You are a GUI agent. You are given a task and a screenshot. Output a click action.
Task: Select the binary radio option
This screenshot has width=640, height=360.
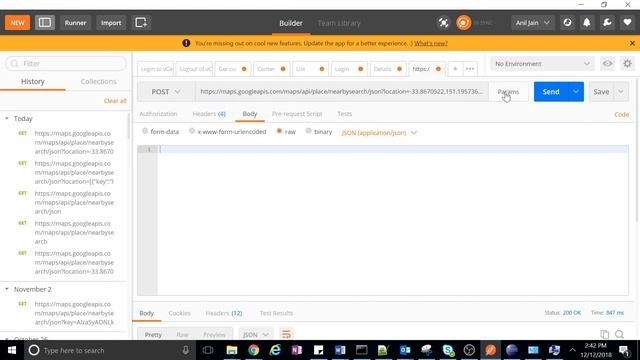(x=309, y=131)
